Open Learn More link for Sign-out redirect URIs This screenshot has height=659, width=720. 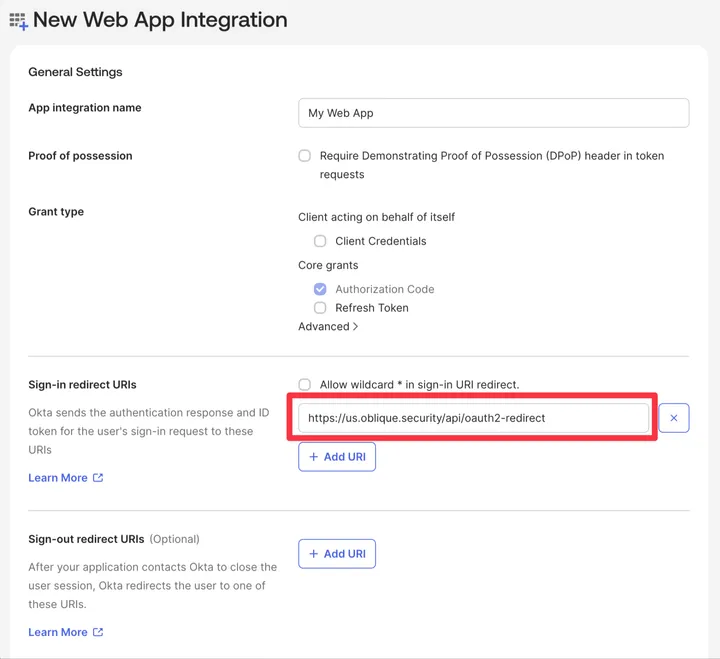[58, 632]
